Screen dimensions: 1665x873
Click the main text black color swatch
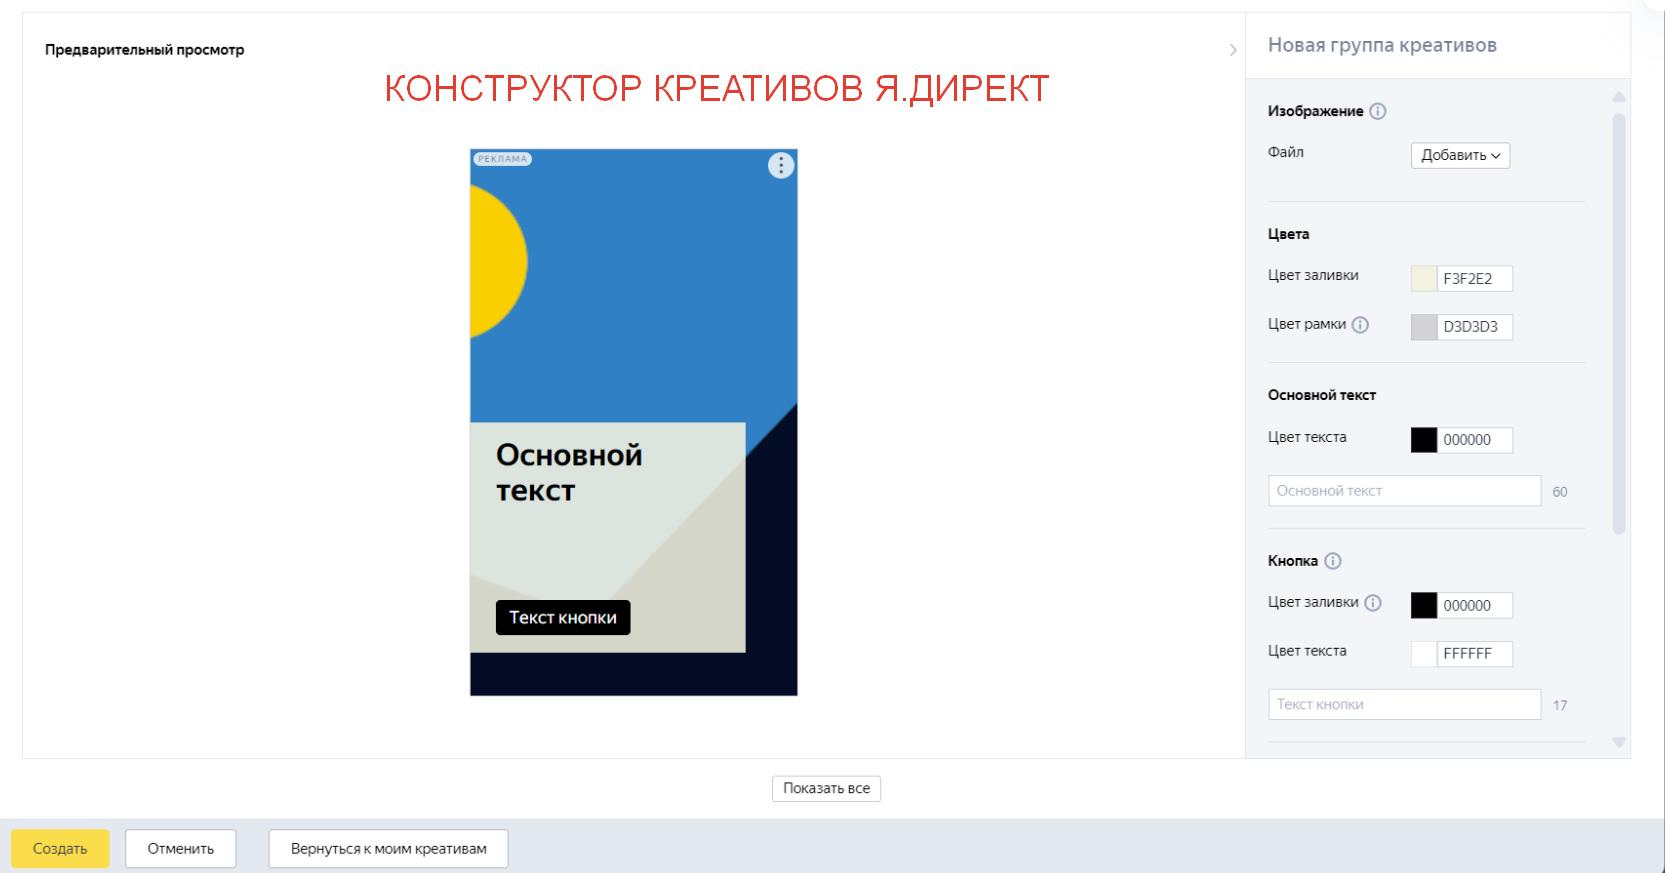coord(1424,440)
